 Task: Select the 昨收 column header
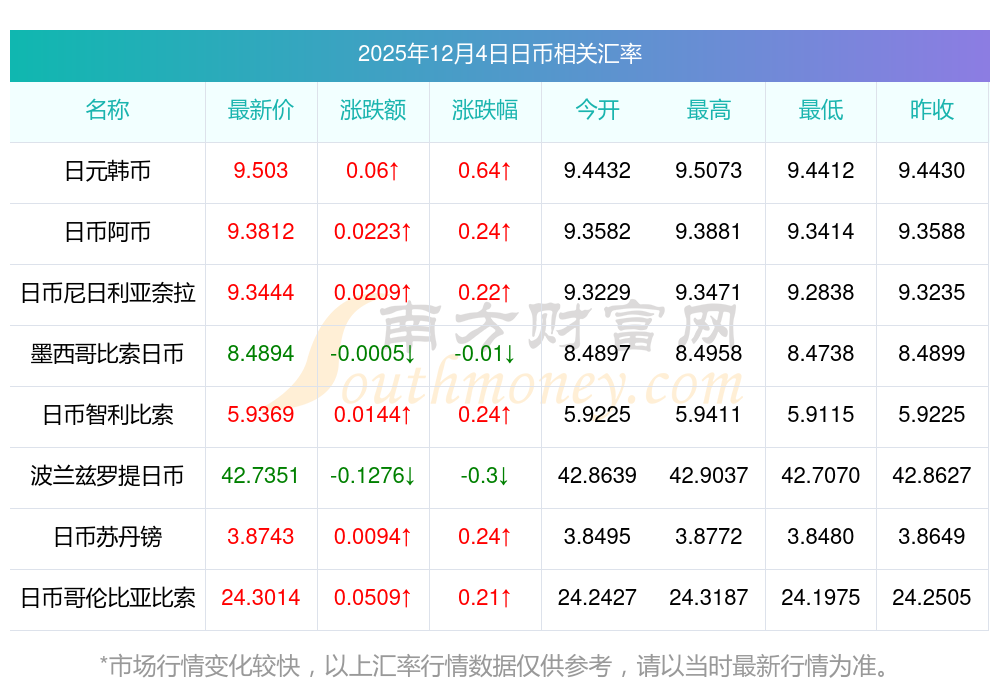[932, 110]
